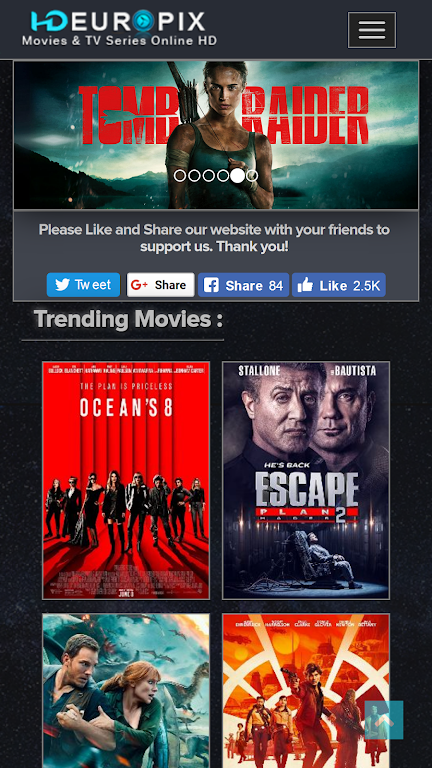
Task: Like the site with thumbs-up button
Action: click(339, 285)
